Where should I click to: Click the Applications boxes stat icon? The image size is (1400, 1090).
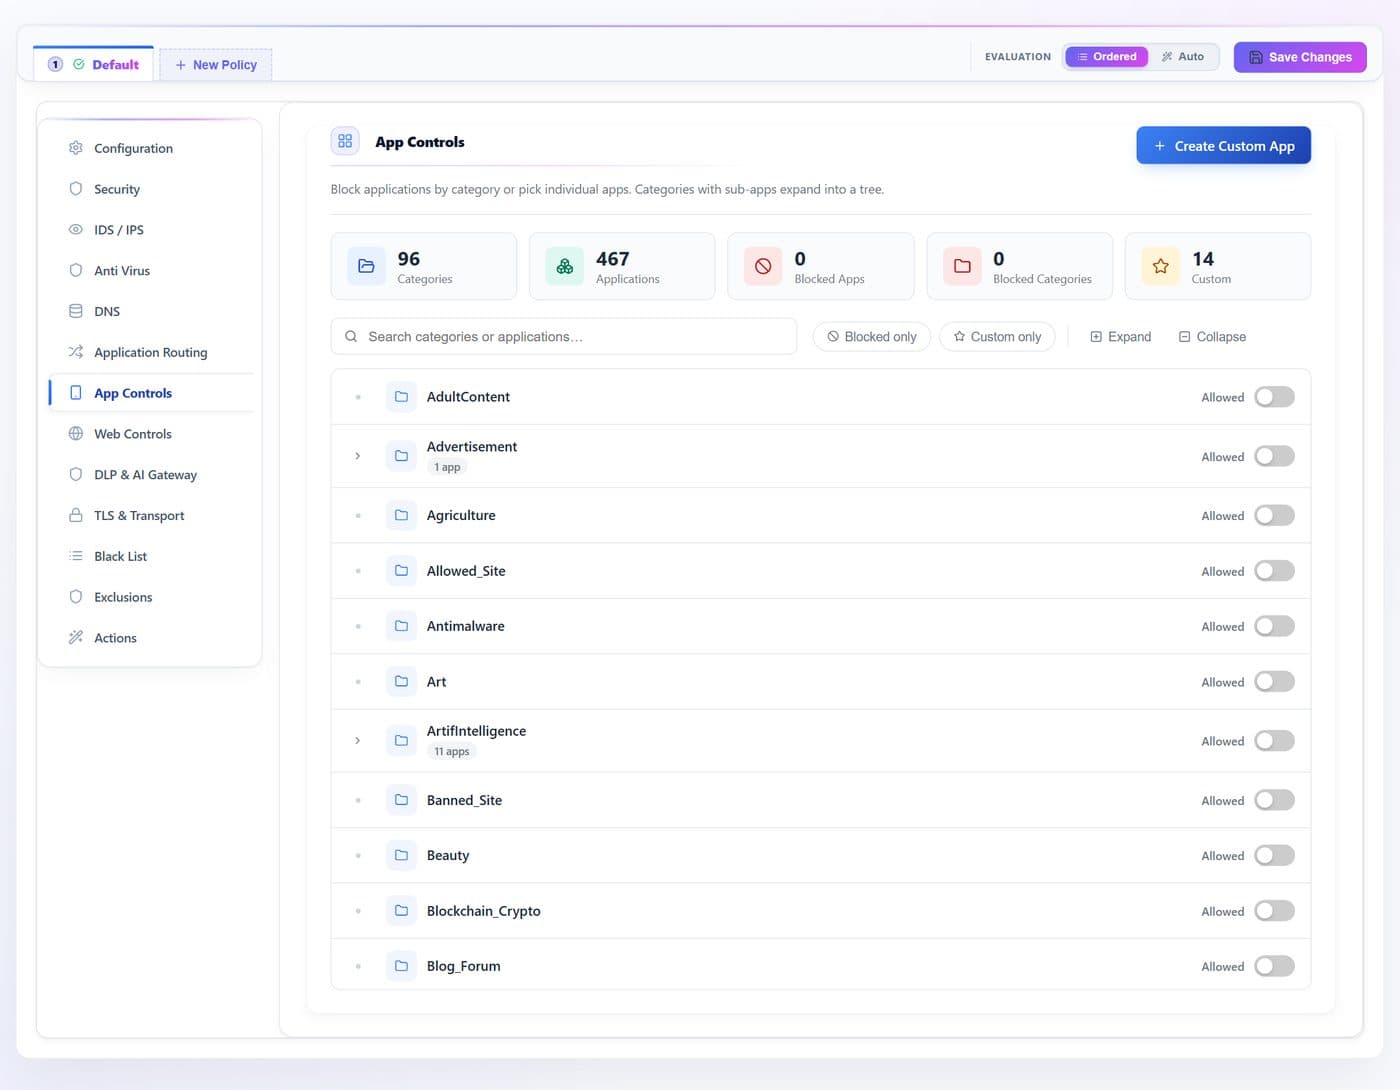click(564, 266)
